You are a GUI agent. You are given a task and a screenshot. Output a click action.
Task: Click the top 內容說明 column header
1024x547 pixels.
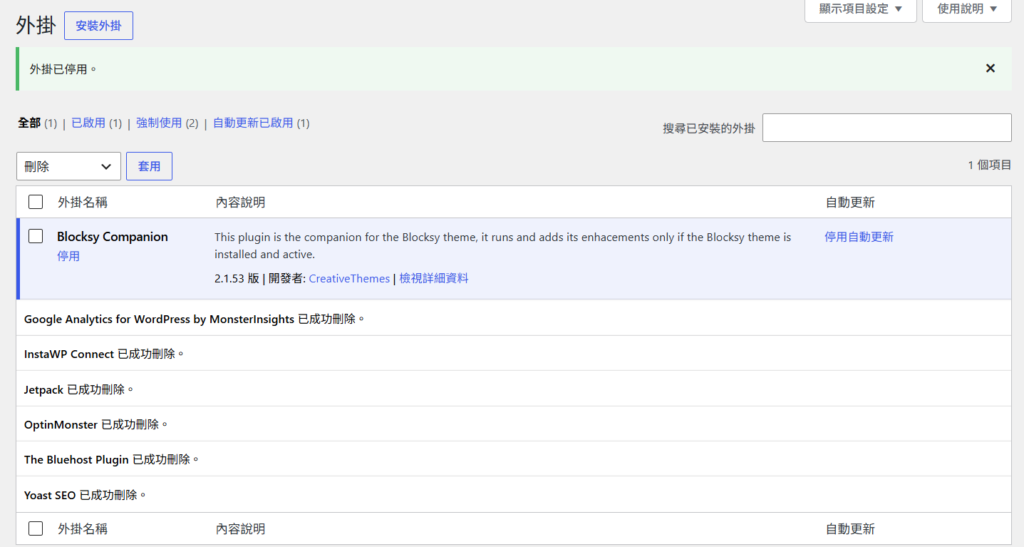(x=240, y=202)
